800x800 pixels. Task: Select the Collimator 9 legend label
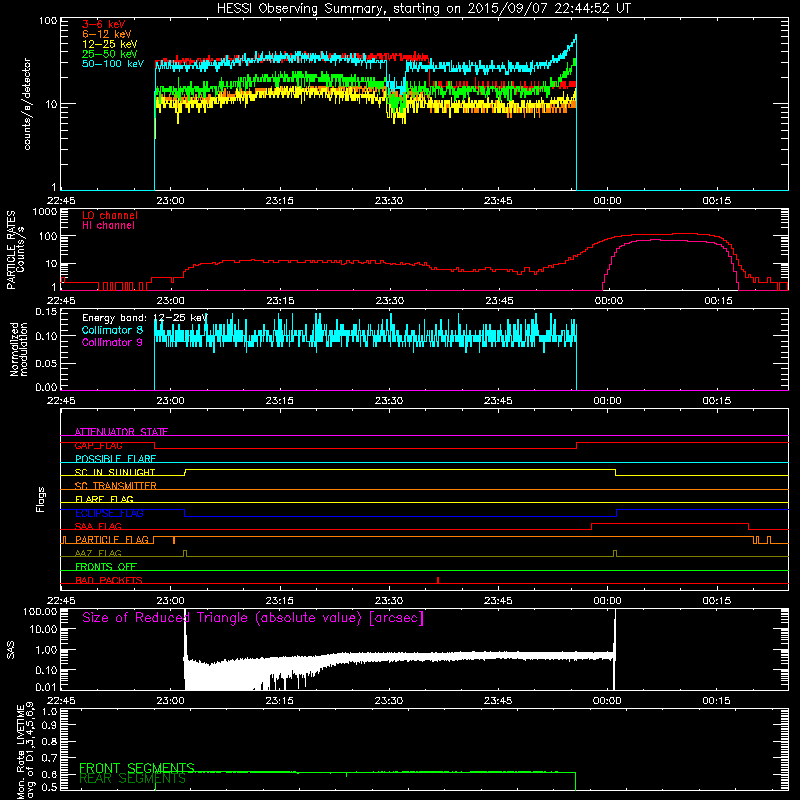113,342
